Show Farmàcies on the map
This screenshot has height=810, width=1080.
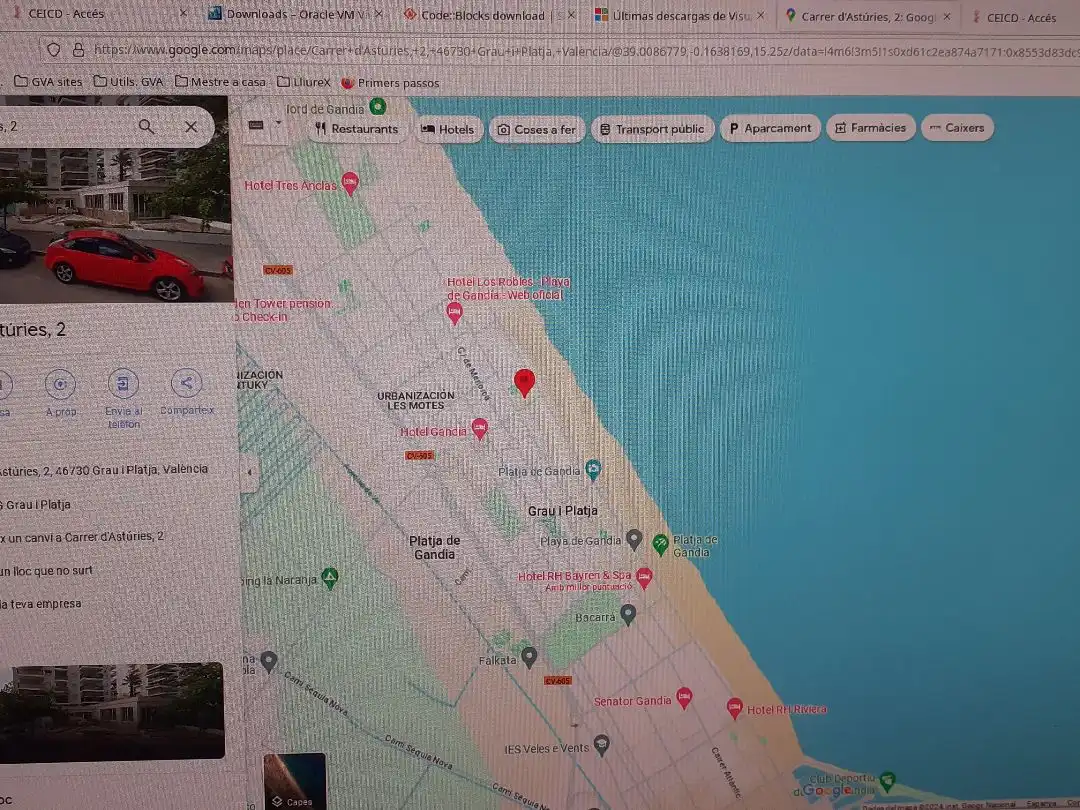point(871,127)
